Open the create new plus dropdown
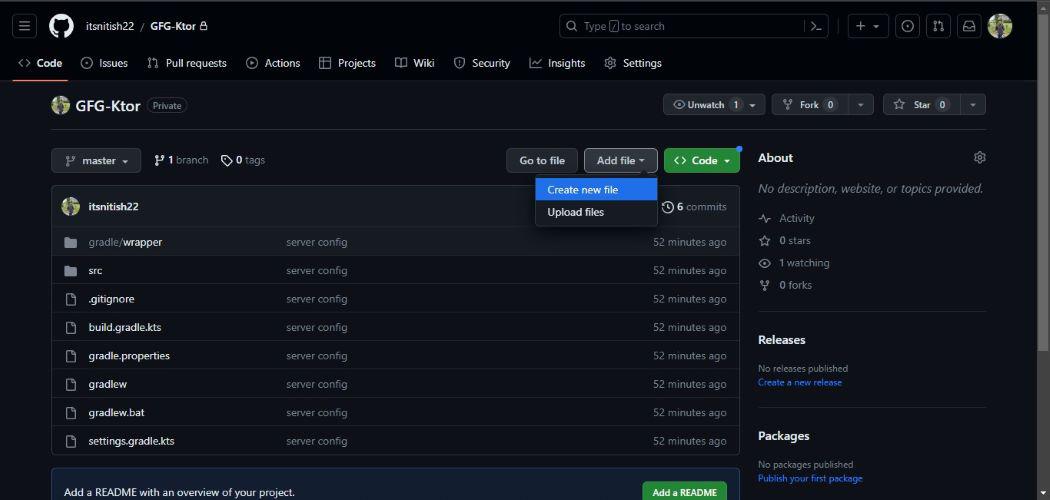Screen dimensions: 1050x500 tap(868, 26)
